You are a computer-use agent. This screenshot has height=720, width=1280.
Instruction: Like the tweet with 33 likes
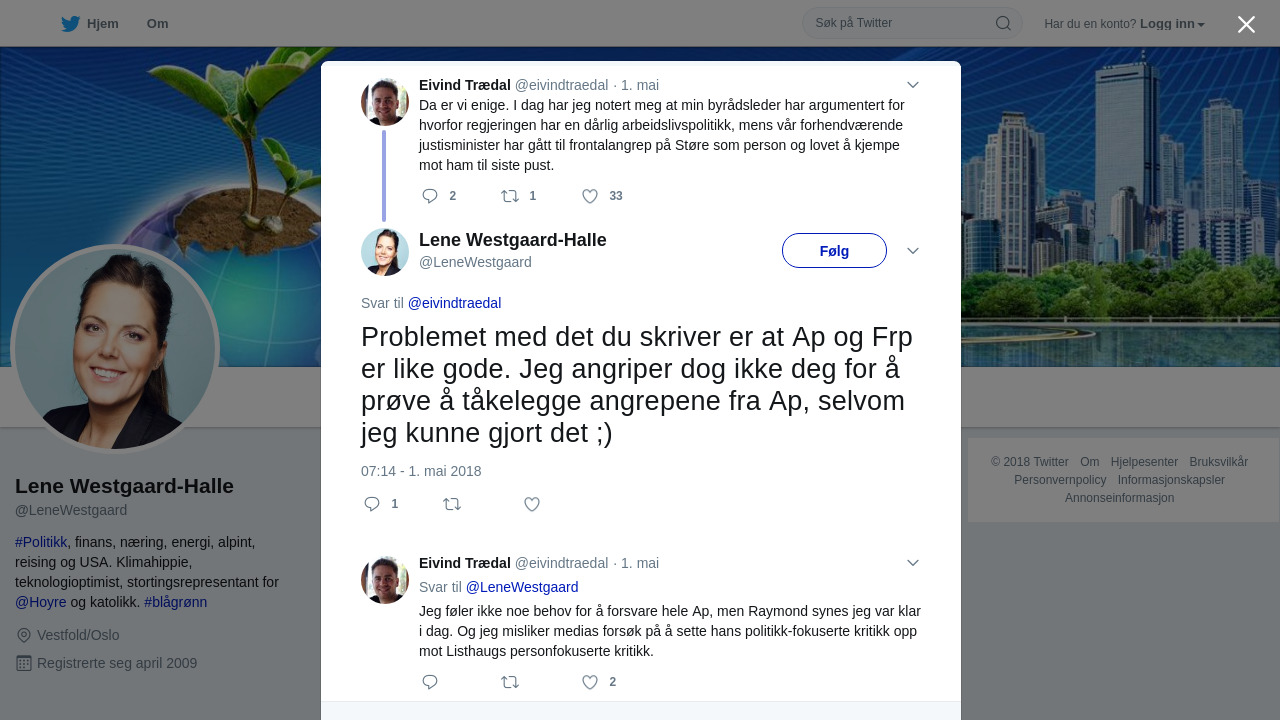tap(590, 196)
